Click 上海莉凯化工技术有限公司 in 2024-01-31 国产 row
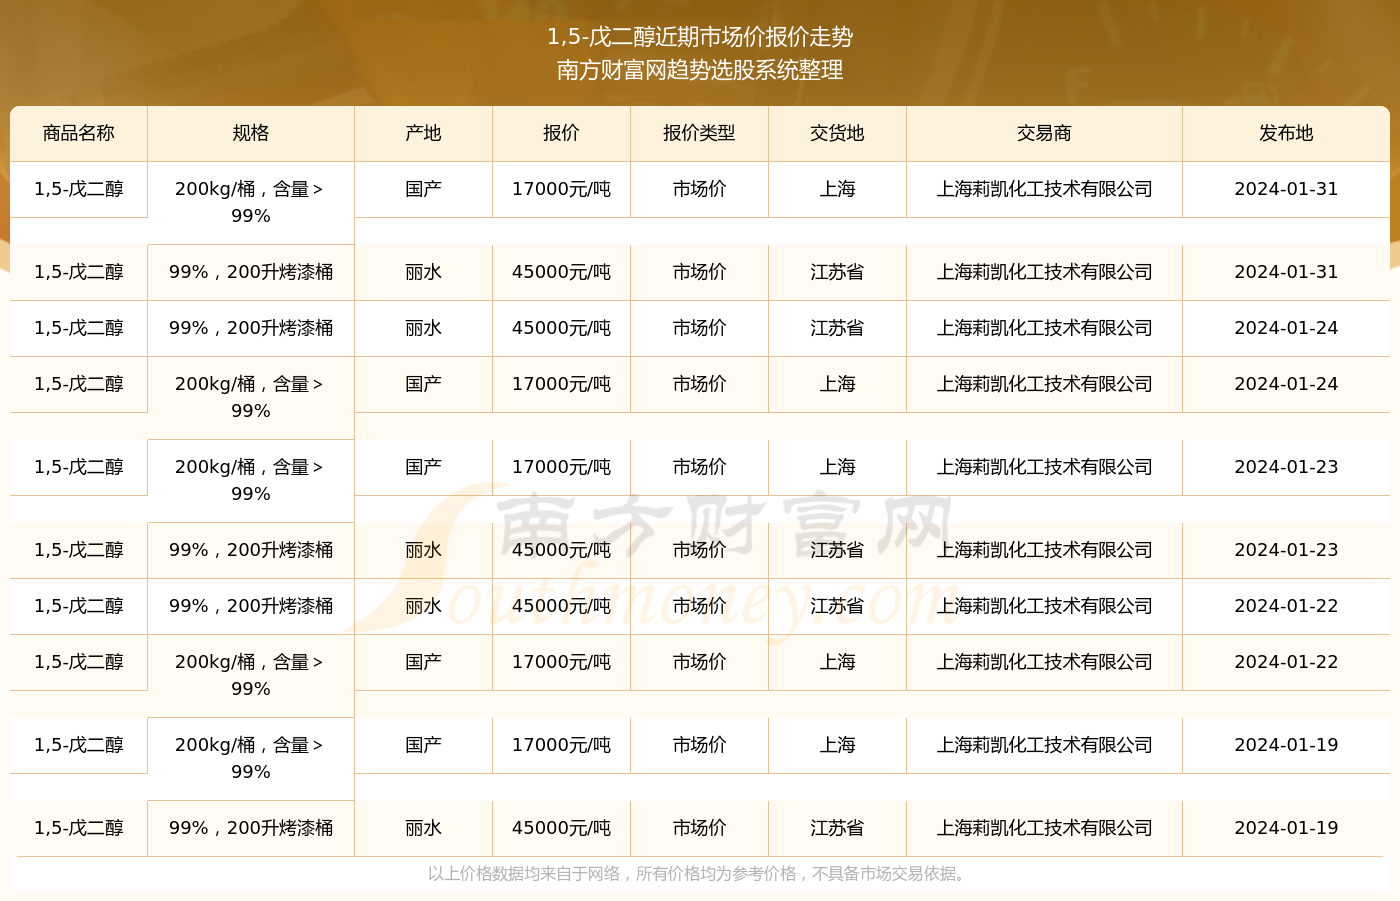This screenshot has width=1400, height=901. pos(1044,189)
